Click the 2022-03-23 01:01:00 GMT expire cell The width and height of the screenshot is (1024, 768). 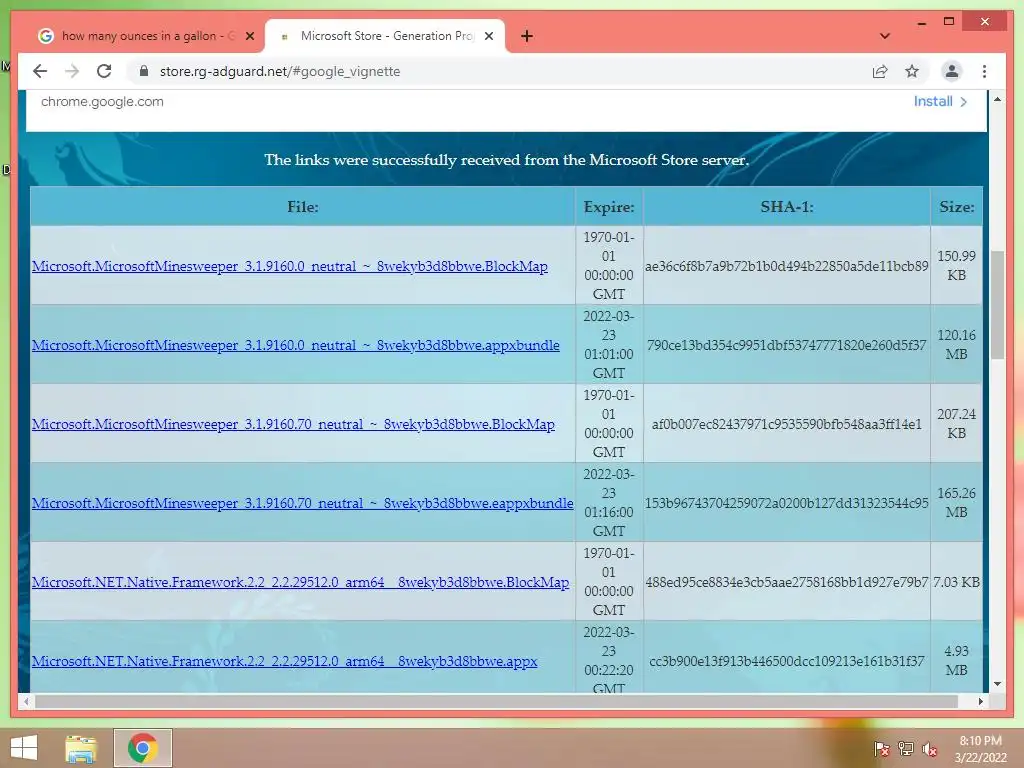[x=609, y=344]
